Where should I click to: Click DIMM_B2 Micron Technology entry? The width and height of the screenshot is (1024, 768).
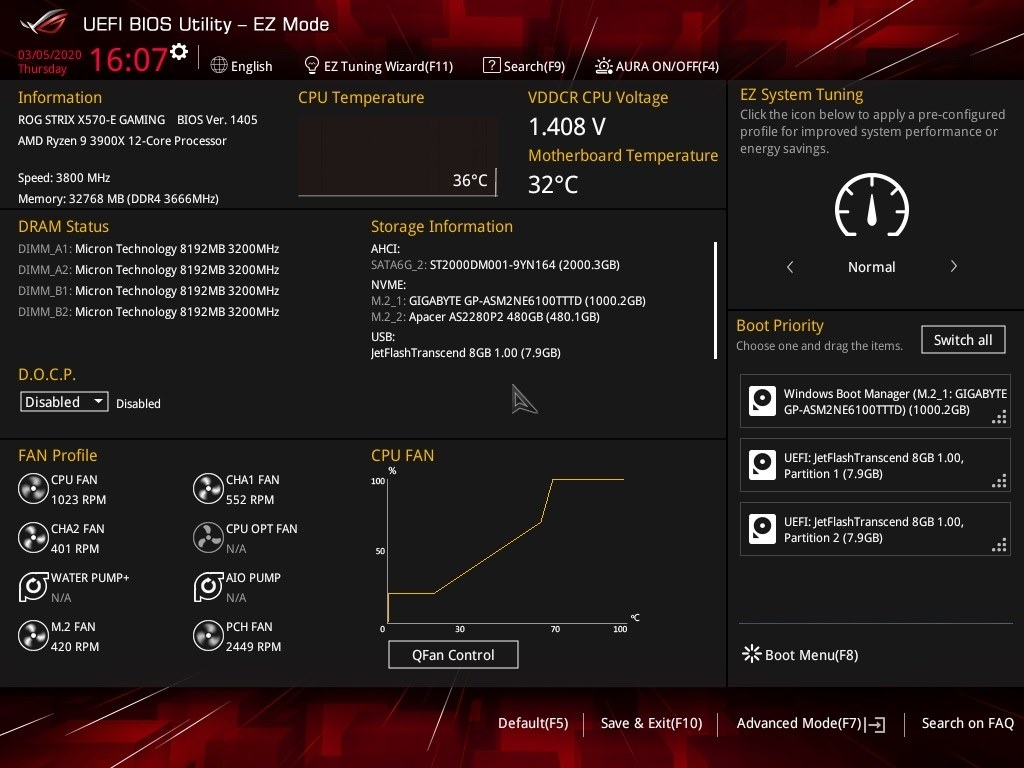tap(148, 312)
